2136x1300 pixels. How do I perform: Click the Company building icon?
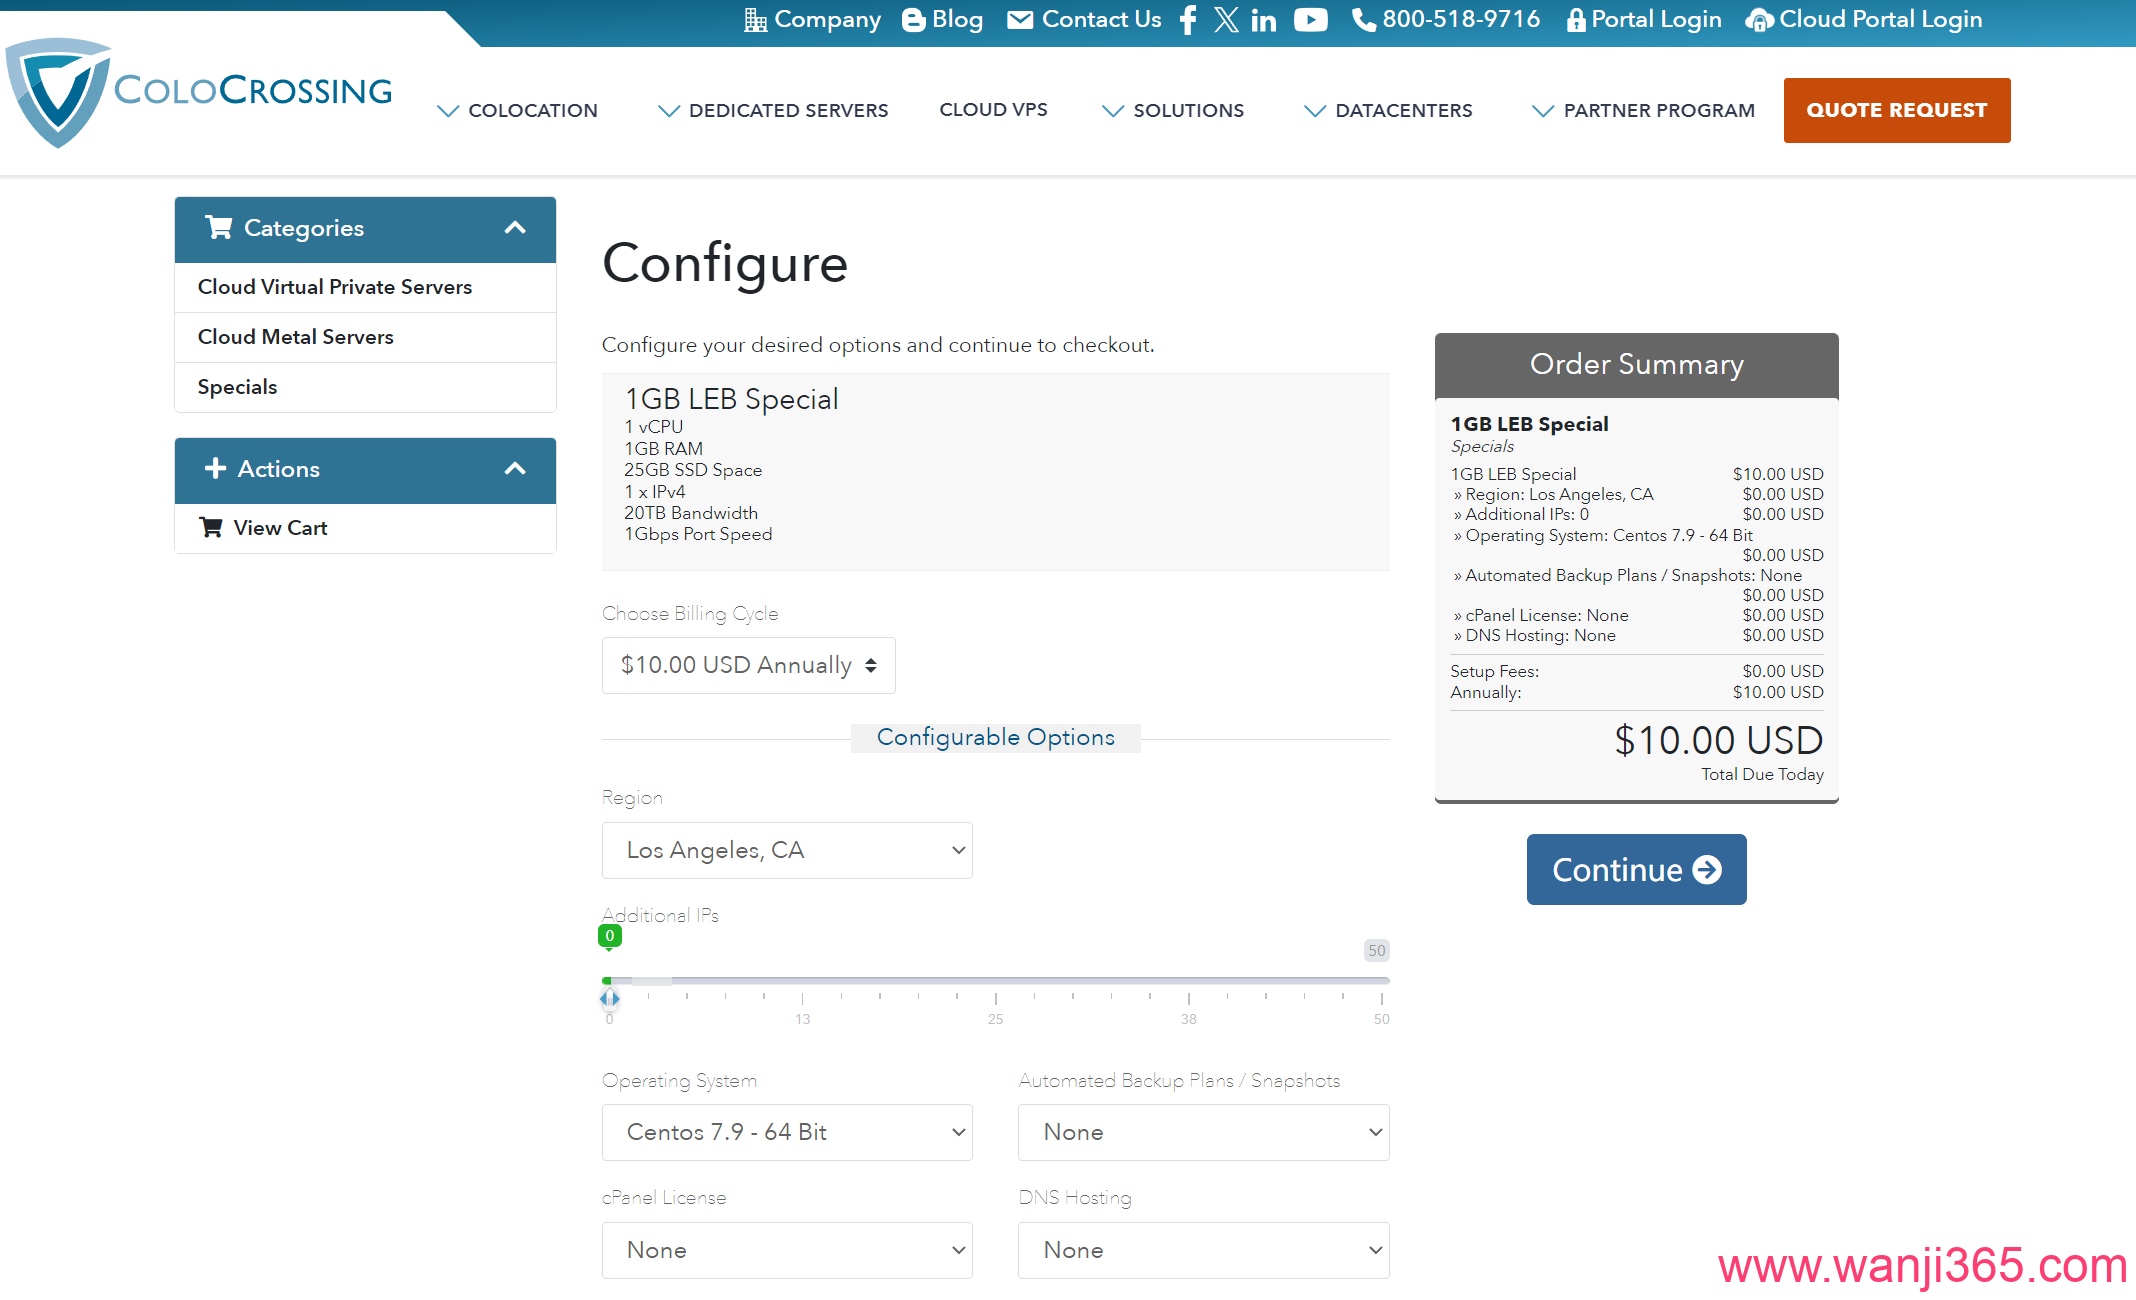click(755, 20)
